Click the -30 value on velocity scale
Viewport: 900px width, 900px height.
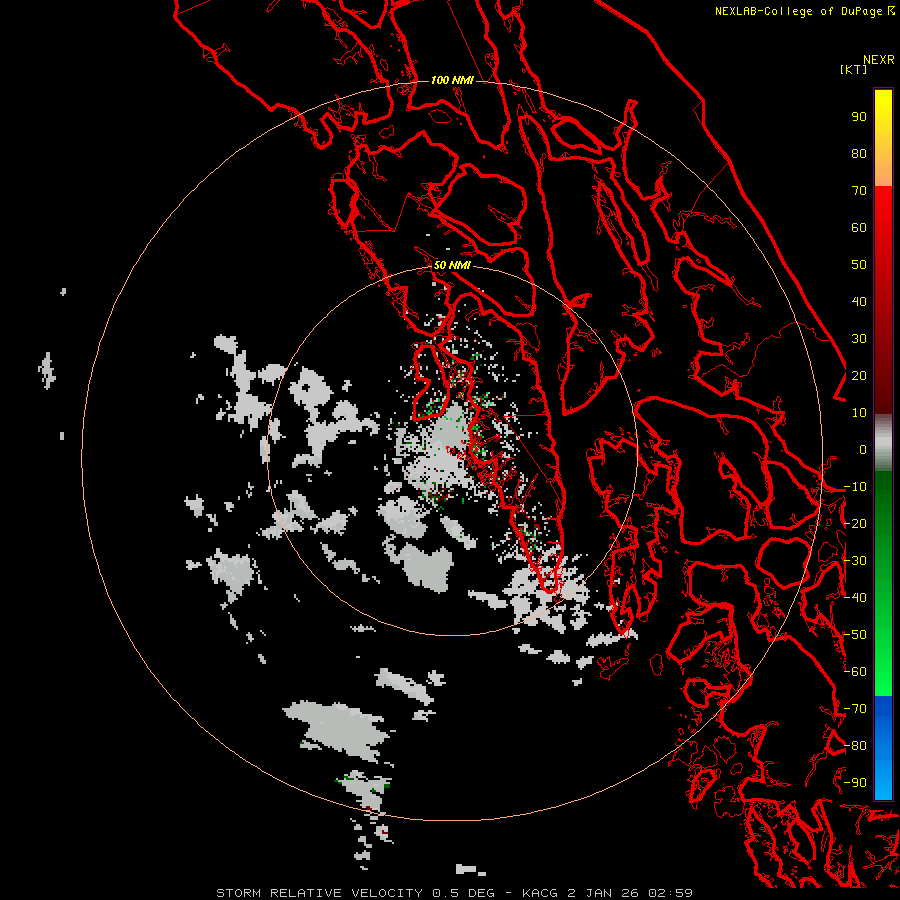pyautogui.click(x=855, y=561)
